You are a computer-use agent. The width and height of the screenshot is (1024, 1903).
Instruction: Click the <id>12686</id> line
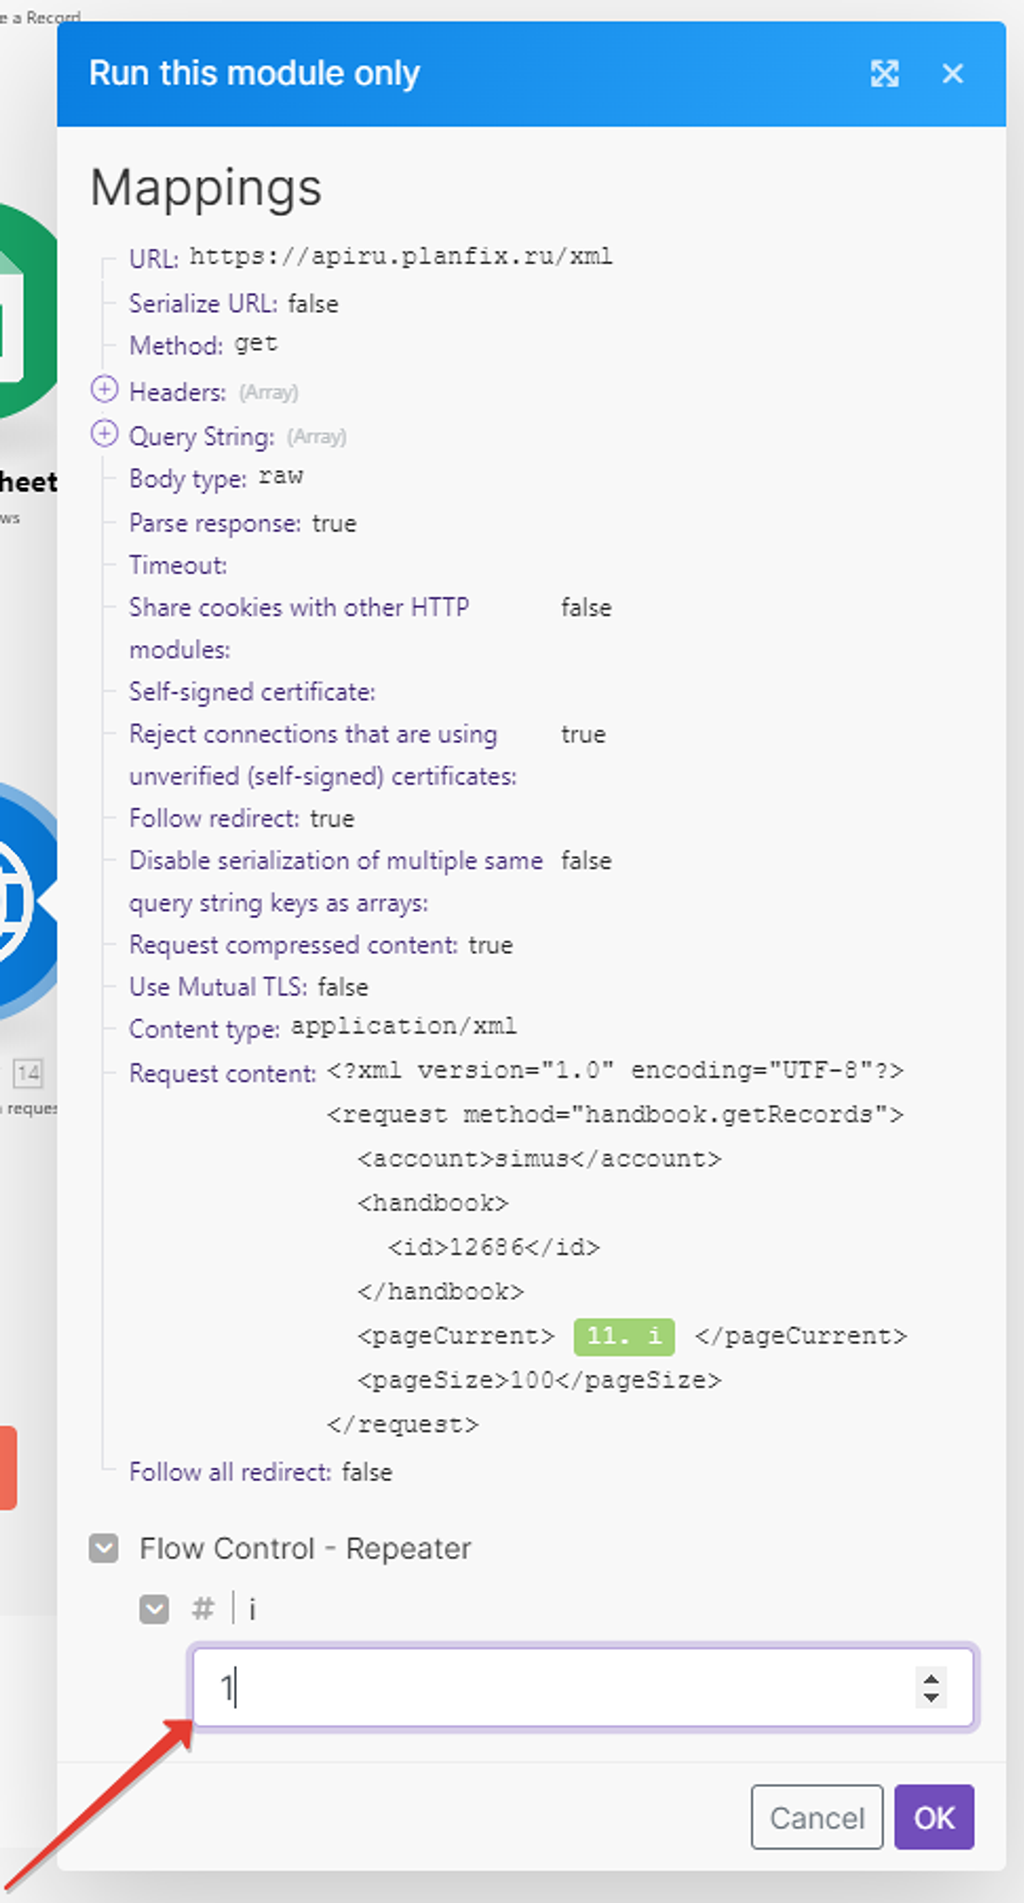pos(494,1247)
